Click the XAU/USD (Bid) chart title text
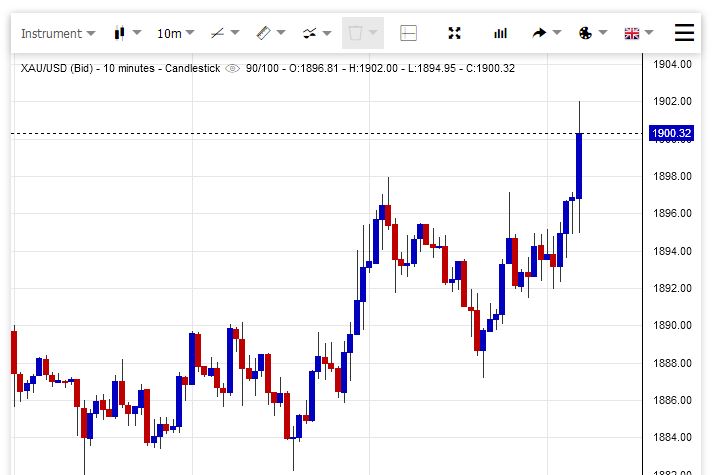 [120, 68]
